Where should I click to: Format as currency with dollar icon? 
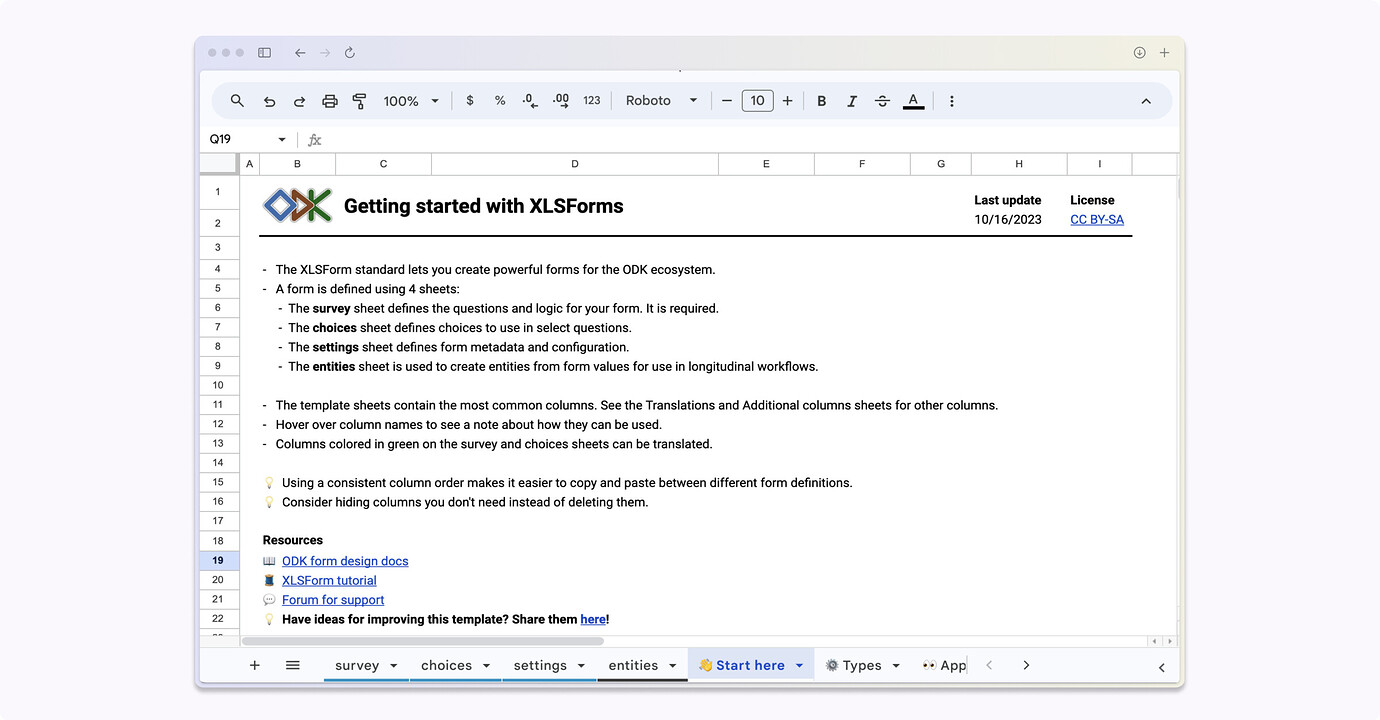(x=470, y=101)
